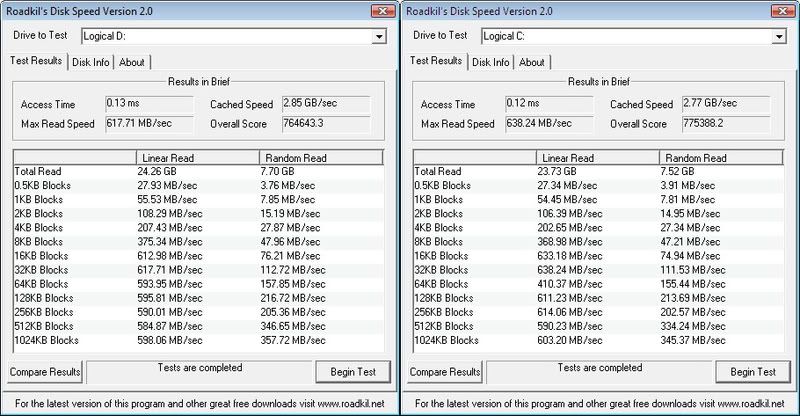Viewport: 800px width, 416px height.
Task: Click Cached Speed field 2.85 GB/sec
Action: point(326,104)
